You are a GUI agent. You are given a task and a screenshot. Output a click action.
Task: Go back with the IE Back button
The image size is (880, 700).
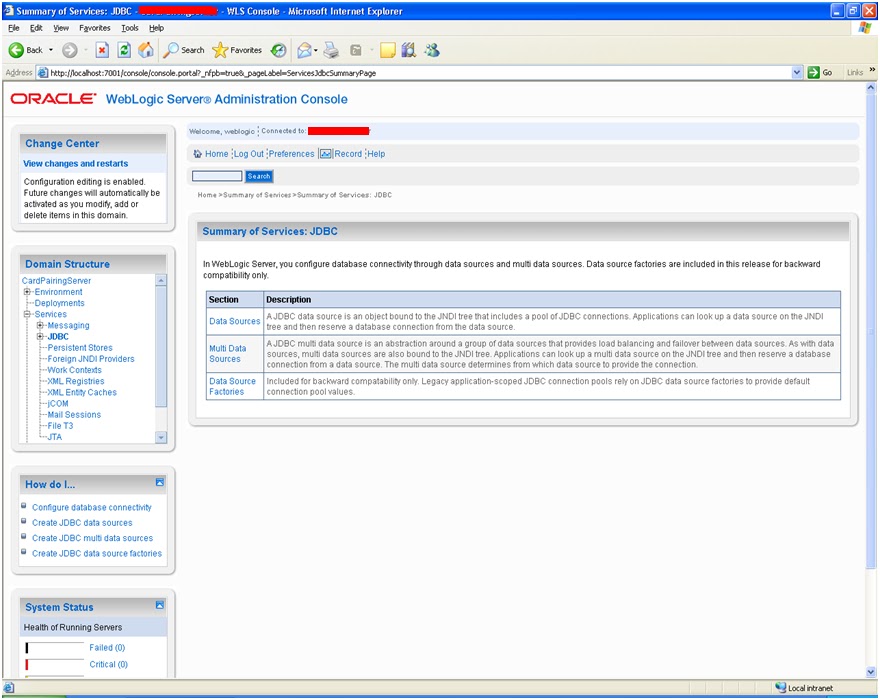pyautogui.click(x=25, y=50)
